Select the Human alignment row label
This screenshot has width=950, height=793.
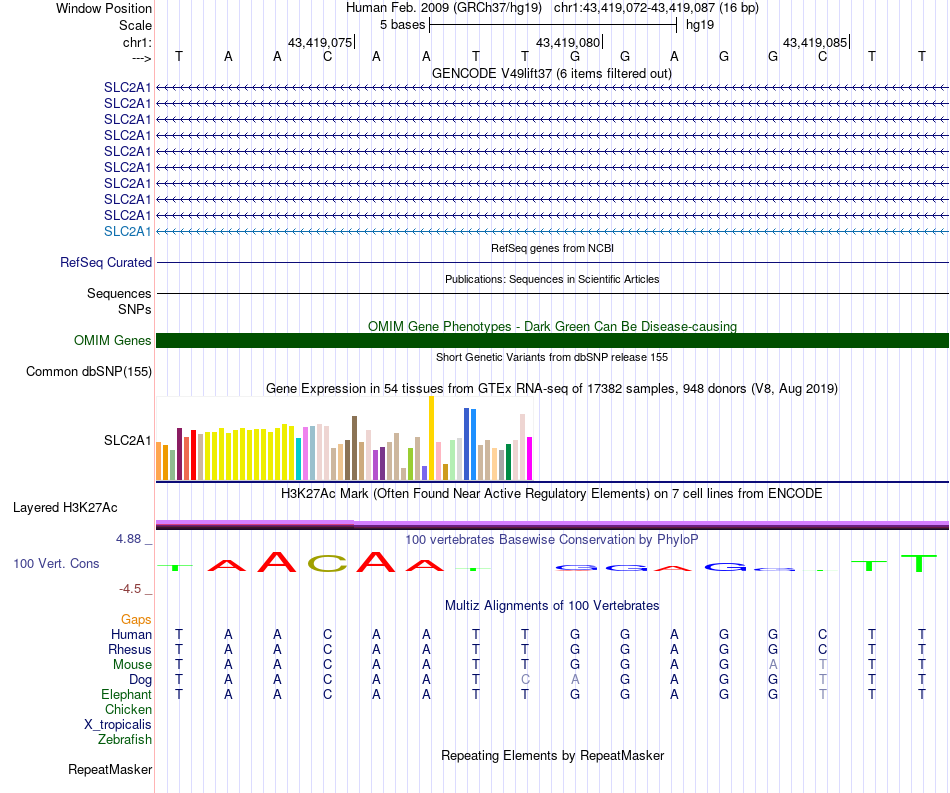click(x=131, y=634)
